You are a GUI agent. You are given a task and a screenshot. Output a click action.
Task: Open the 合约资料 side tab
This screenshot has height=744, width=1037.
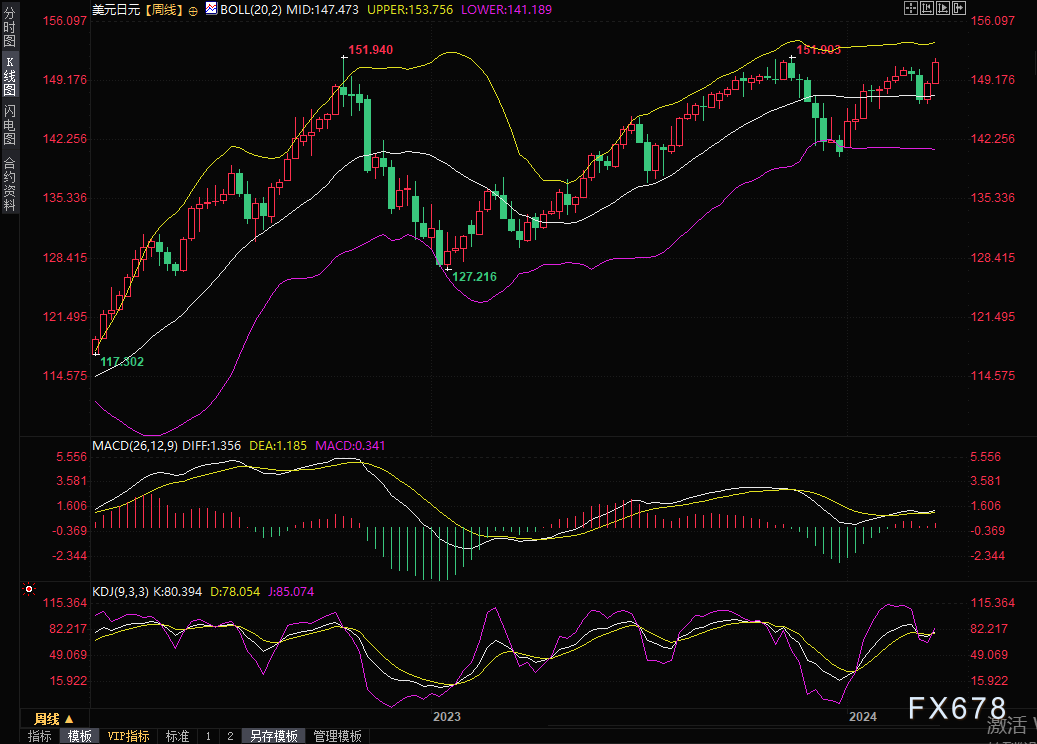[9, 184]
